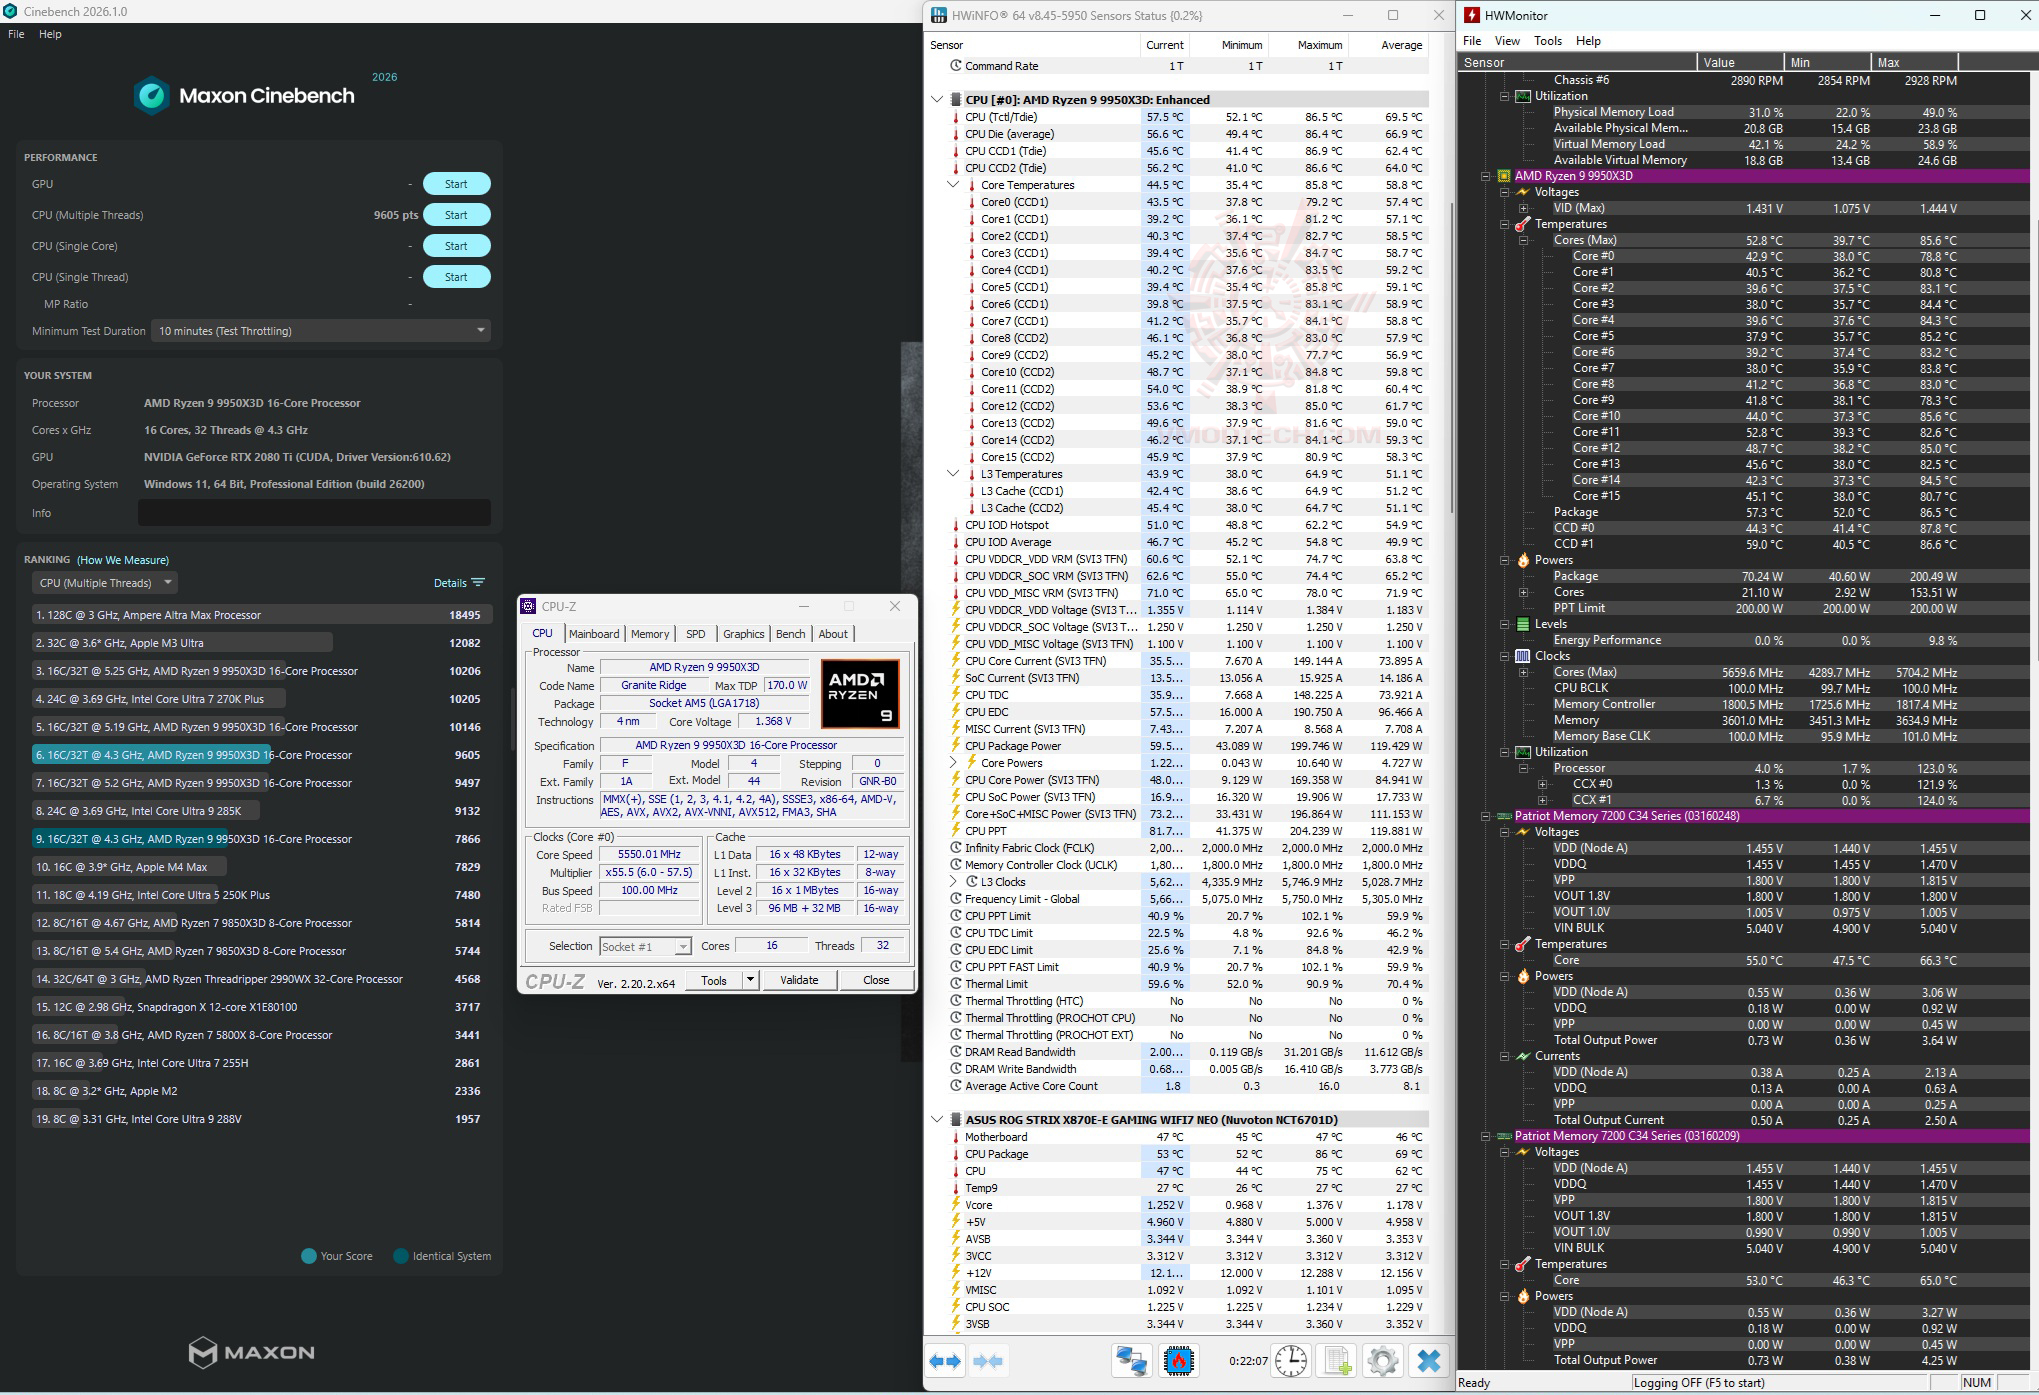Click Voltages lightning icon under AMD Ryzen in HWMonitor
2039x1395 pixels.
(x=1523, y=192)
